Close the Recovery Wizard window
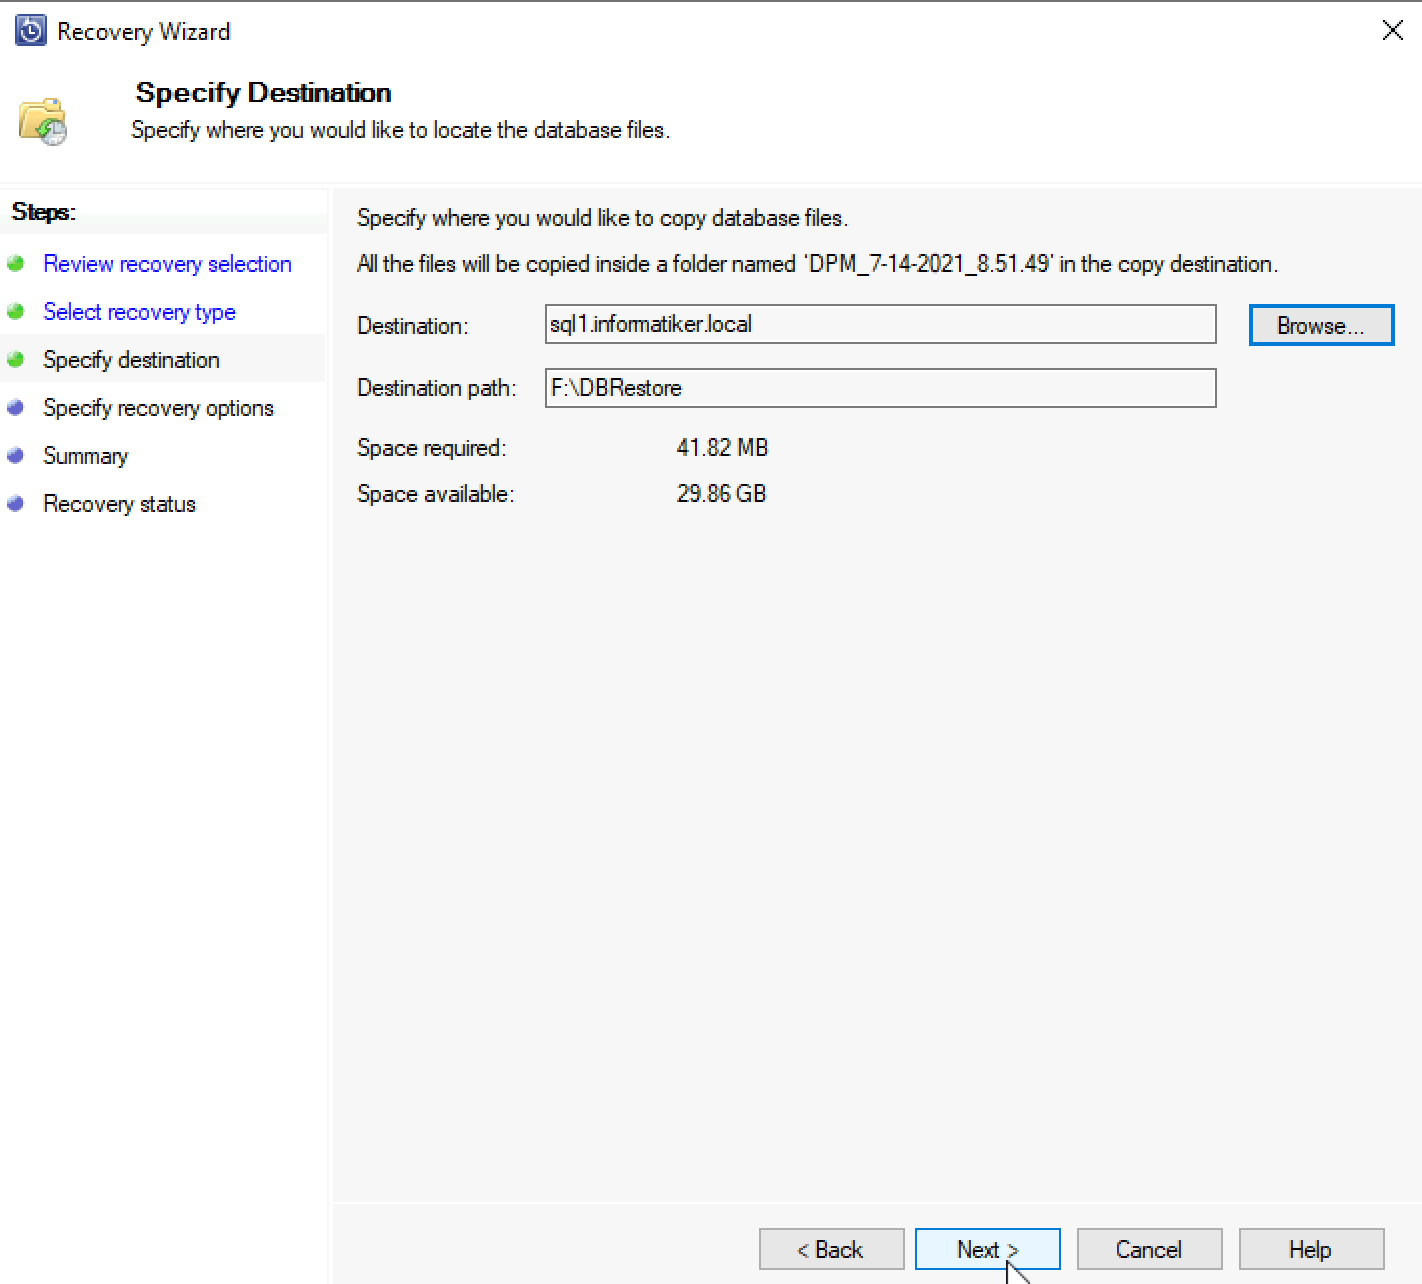 click(x=1392, y=30)
